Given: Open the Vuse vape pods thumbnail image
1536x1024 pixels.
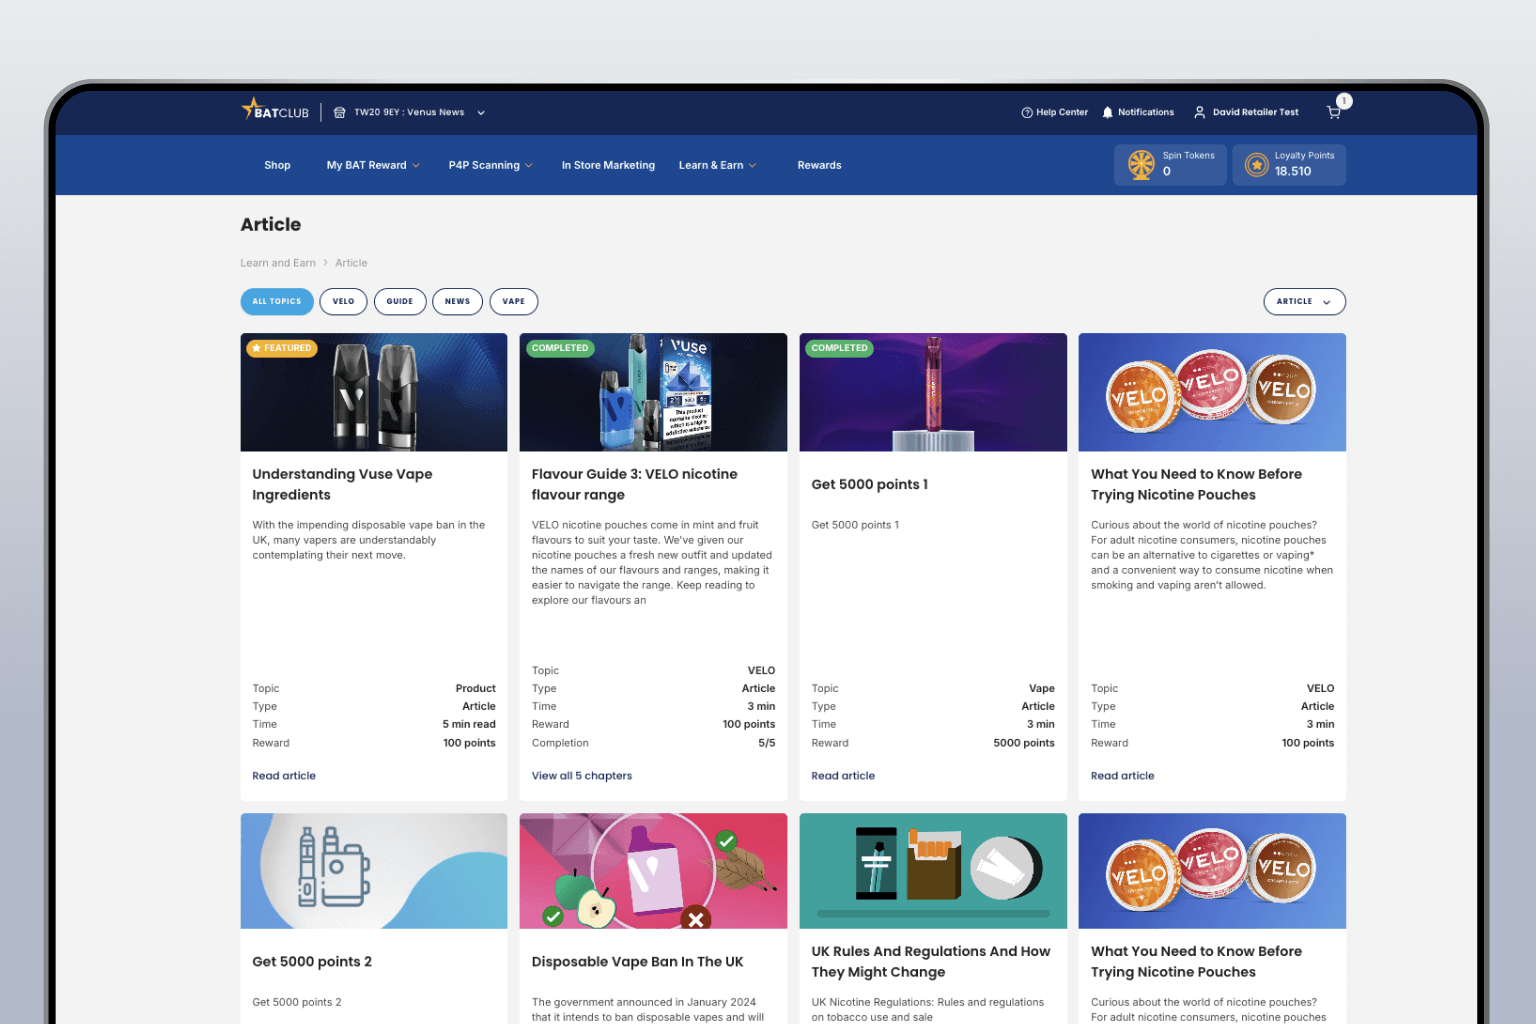Looking at the screenshot, I should pos(374,392).
